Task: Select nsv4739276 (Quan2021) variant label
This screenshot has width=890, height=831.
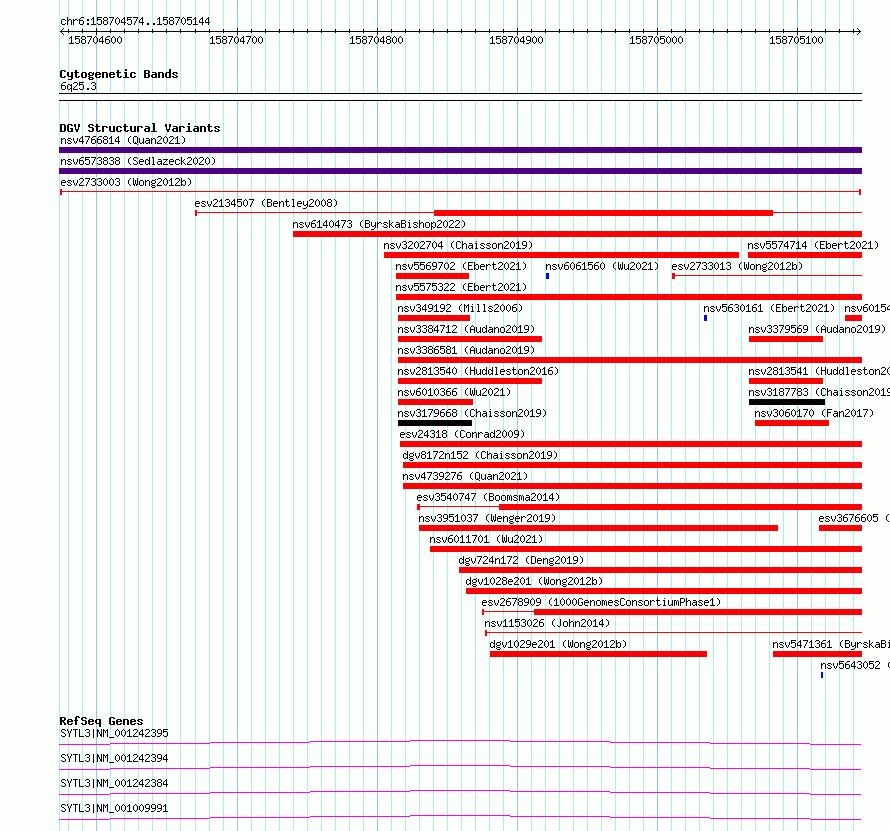Action: (465, 476)
